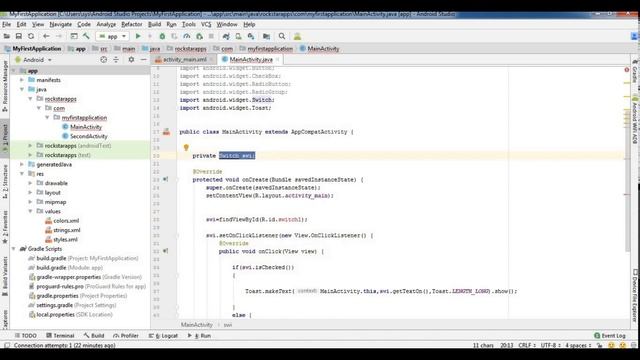The image size is (640, 360).
Task: Open the AVD Manager icon
Action: coord(238,36)
